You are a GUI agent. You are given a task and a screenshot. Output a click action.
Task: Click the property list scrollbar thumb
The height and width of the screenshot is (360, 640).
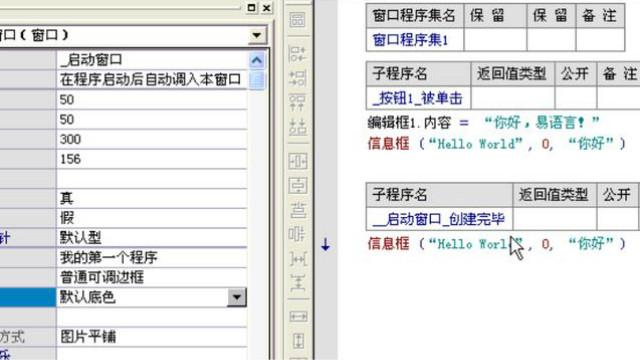click(x=257, y=80)
